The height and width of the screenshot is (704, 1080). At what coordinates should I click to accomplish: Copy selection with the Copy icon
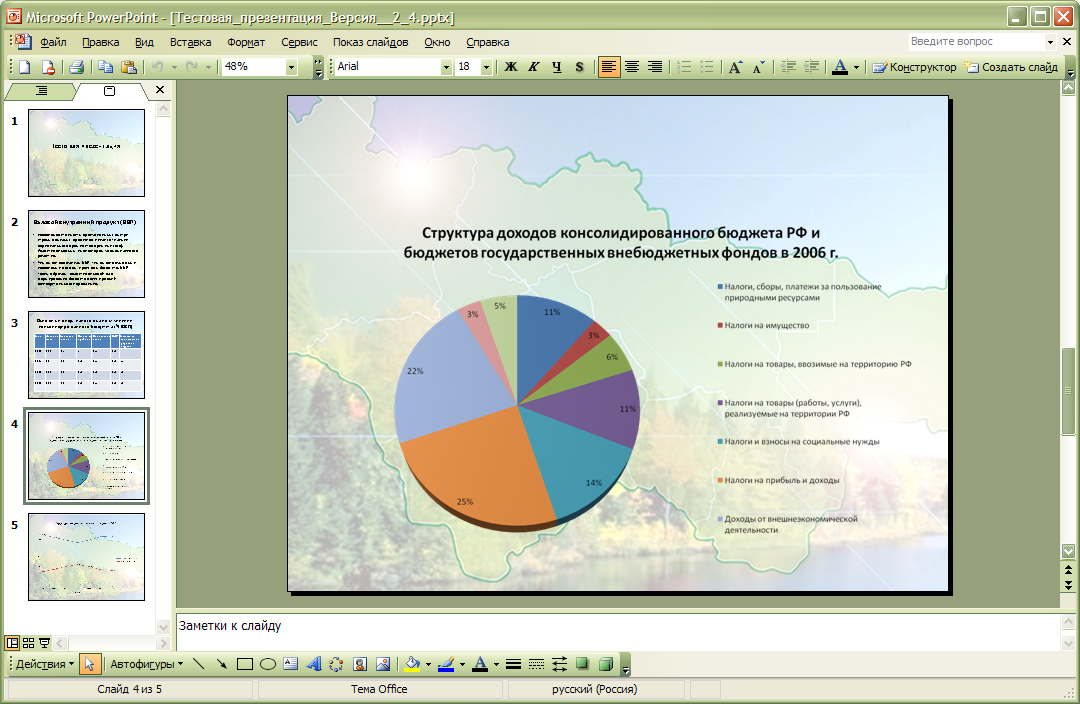pos(105,67)
